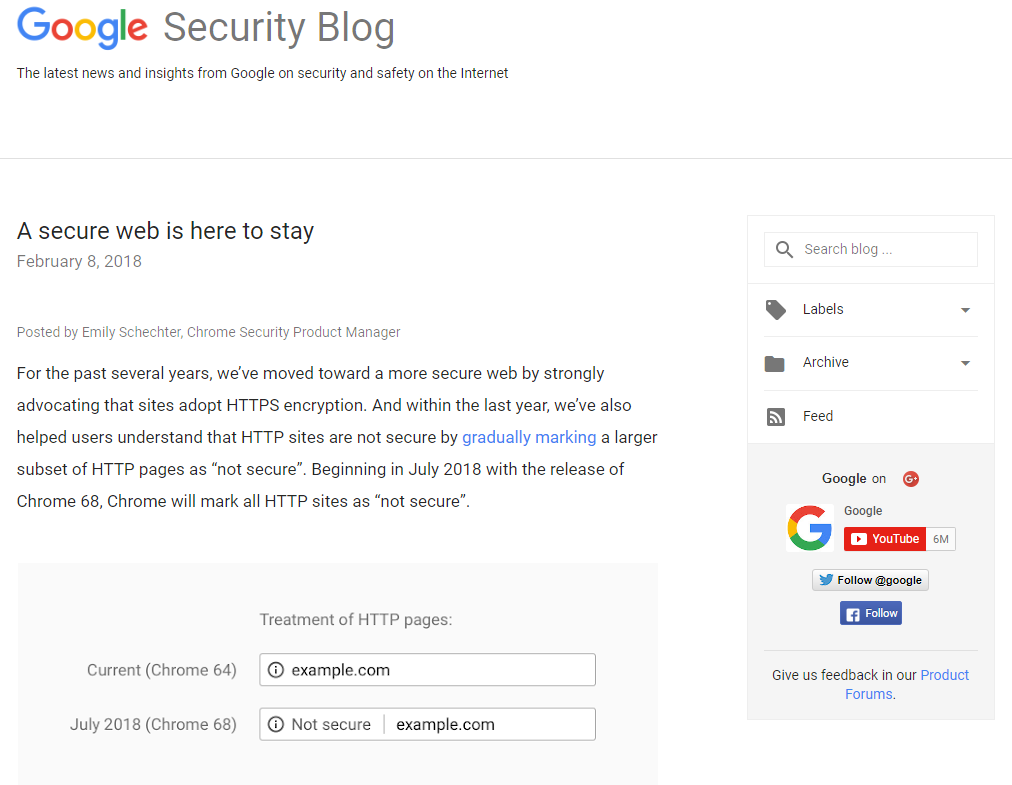Expand the Labels dropdown arrow

click(x=965, y=310)
